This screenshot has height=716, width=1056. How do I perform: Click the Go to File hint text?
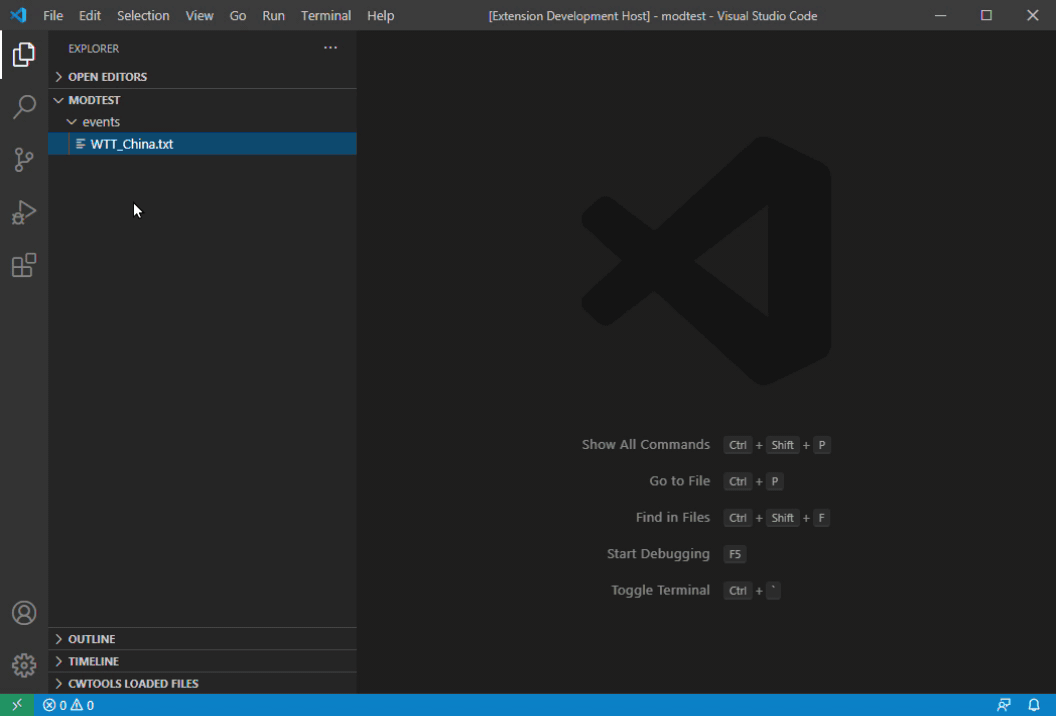tap(679, 481)
